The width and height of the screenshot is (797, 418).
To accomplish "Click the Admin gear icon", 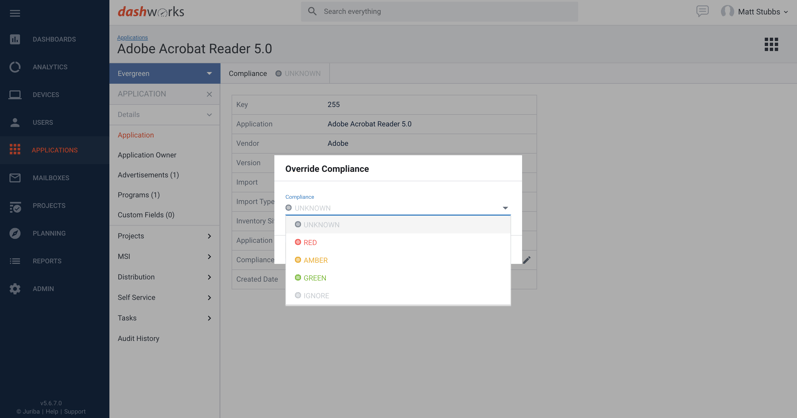I will pos(15,288).
